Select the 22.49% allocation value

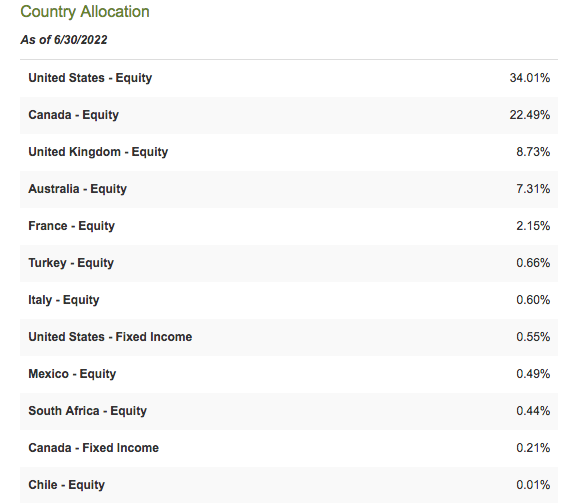[530, 115]
